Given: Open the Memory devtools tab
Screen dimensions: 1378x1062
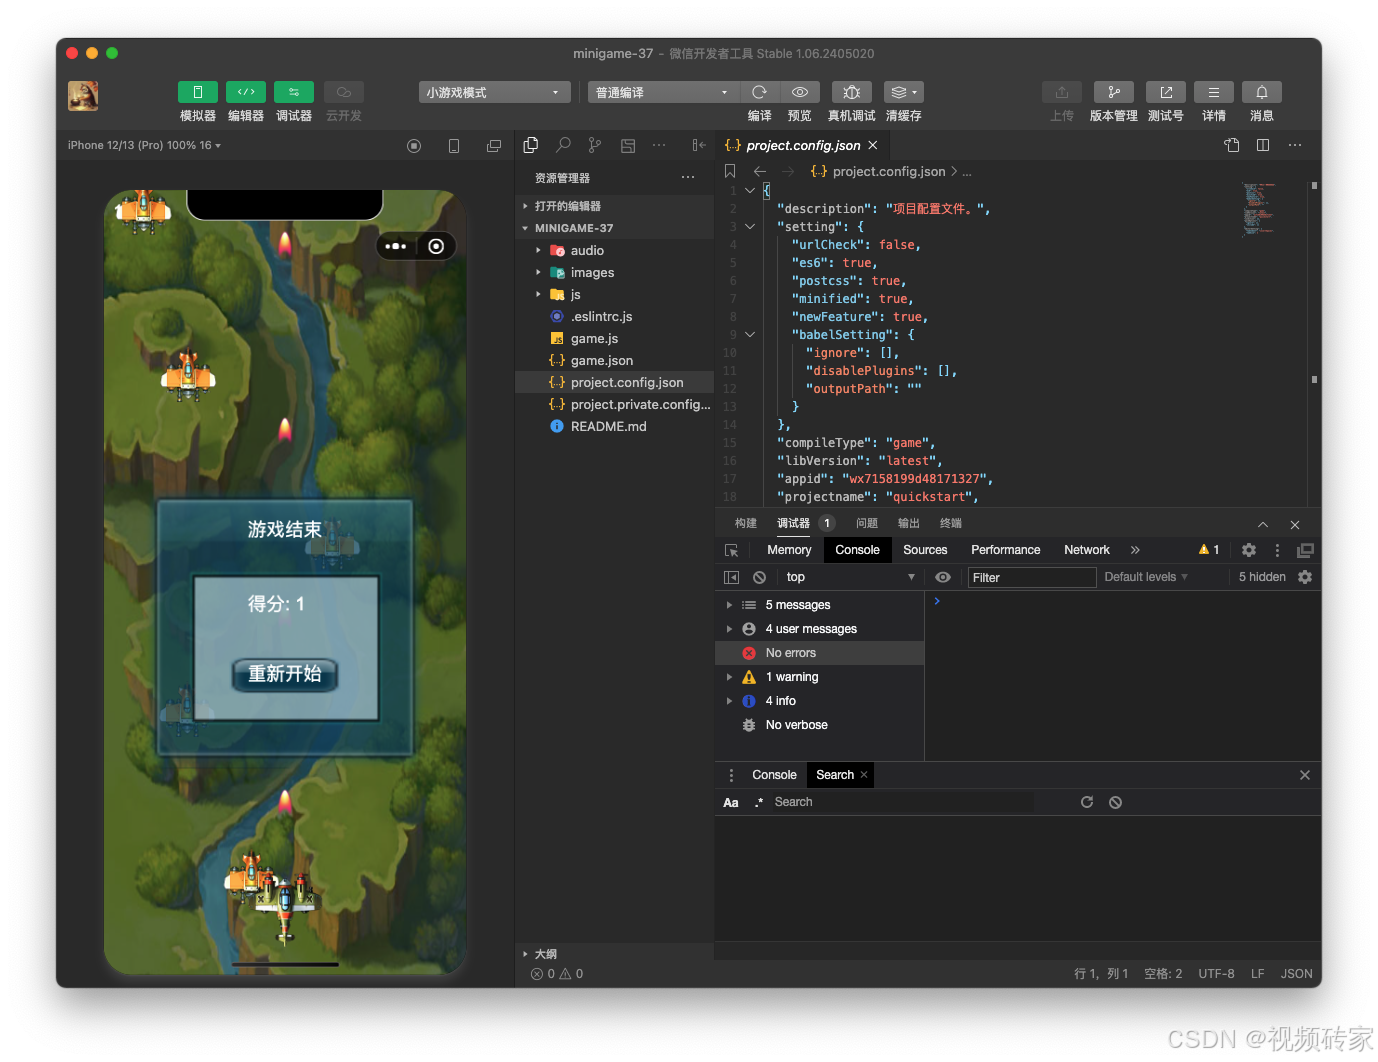Looking at the screenshot, I should pos(789,550).
